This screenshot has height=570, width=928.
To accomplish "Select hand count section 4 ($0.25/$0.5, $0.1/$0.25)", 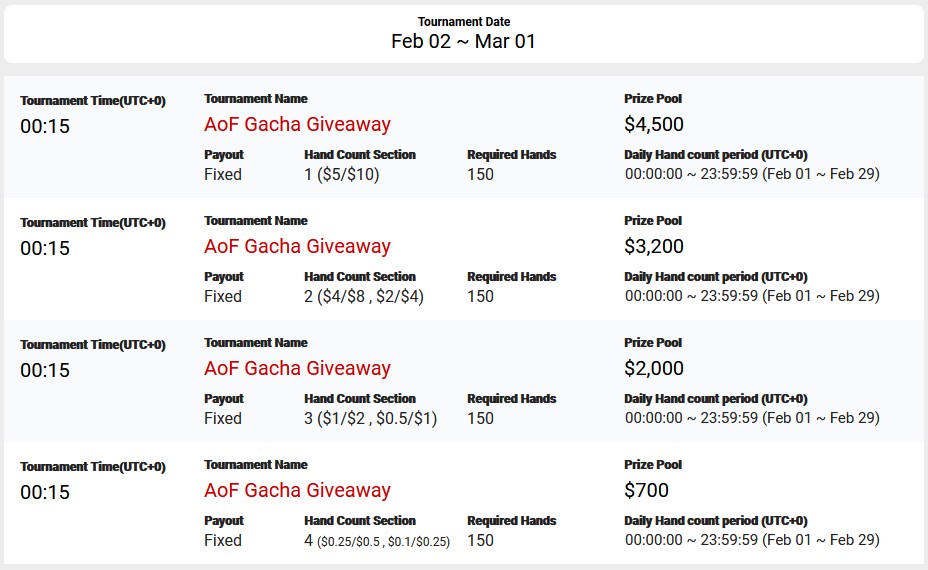I will [377, 541].
